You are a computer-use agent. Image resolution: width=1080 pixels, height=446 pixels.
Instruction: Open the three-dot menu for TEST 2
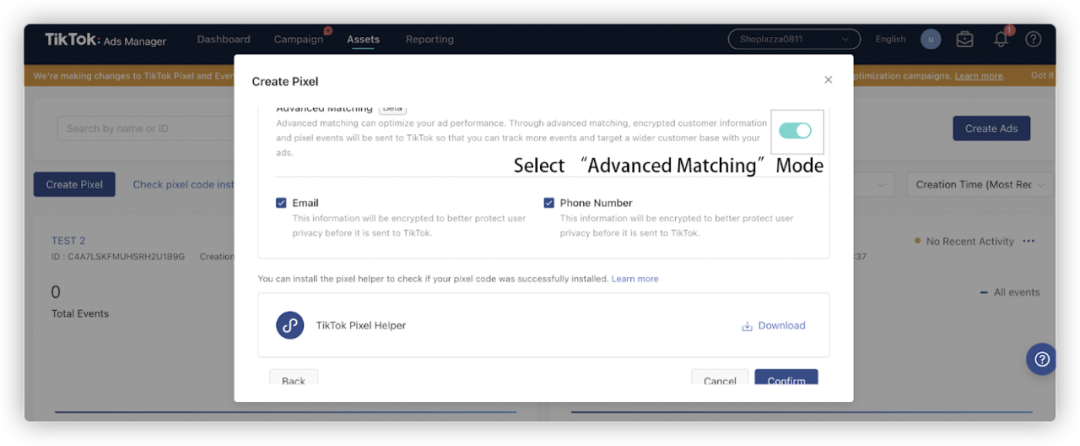coord(1028,241)
